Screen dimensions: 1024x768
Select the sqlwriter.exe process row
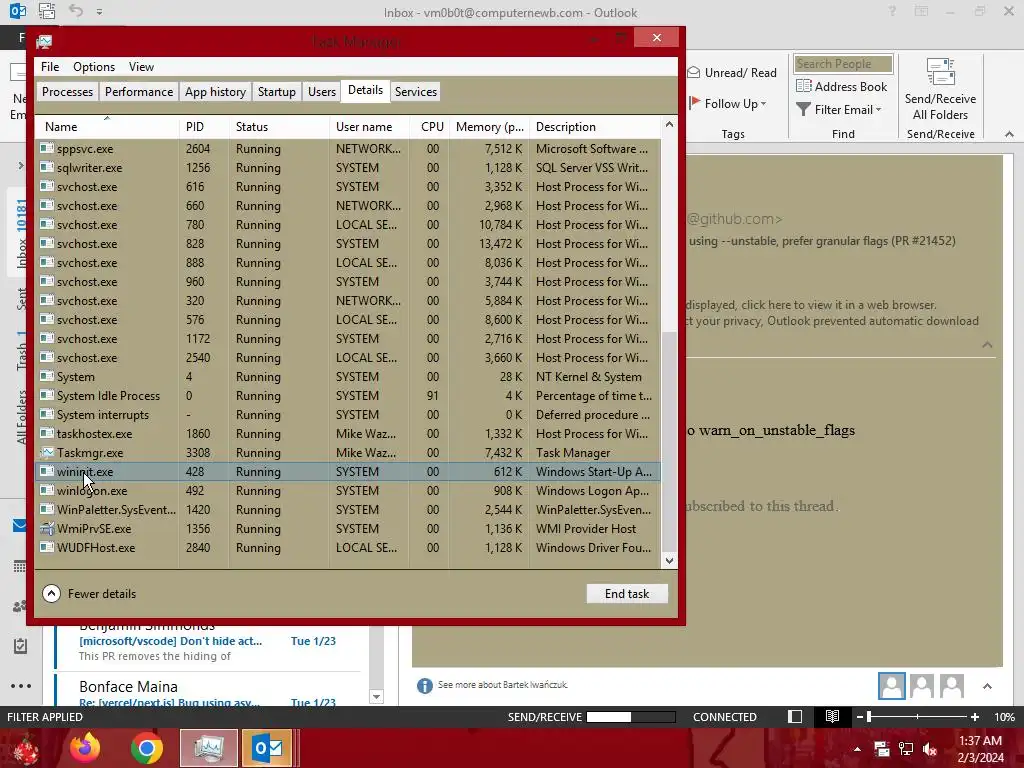(348, 167)
